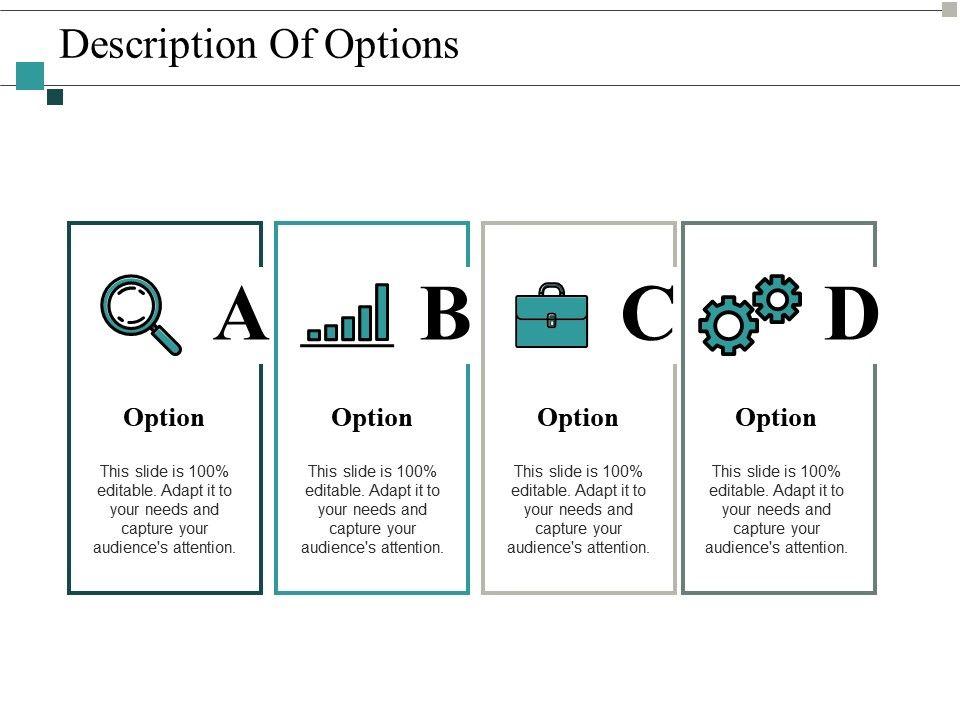The height and width of the screenshot is (720, 960).
Task: Select the large letter A
Action: click(242, 316)
